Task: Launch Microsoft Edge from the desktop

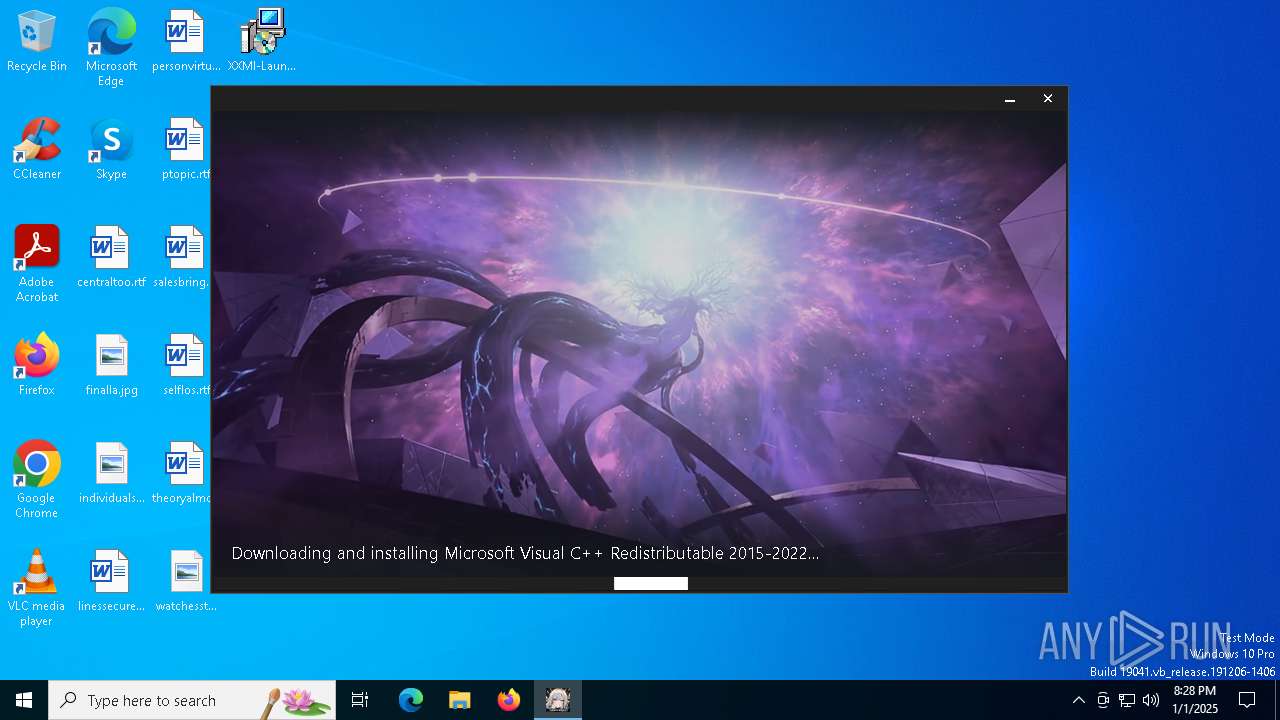Action: [111, 47]
